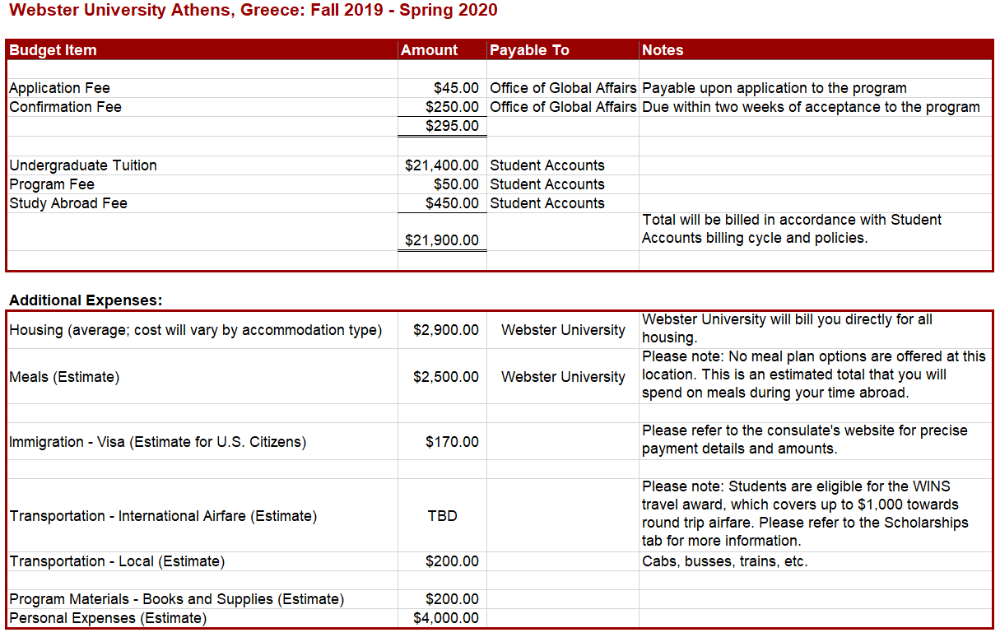Viewport: 1000px width, 632px height.
Task: Select the Immigration - Visa $170.00 cell
Action: pos(452,442)
